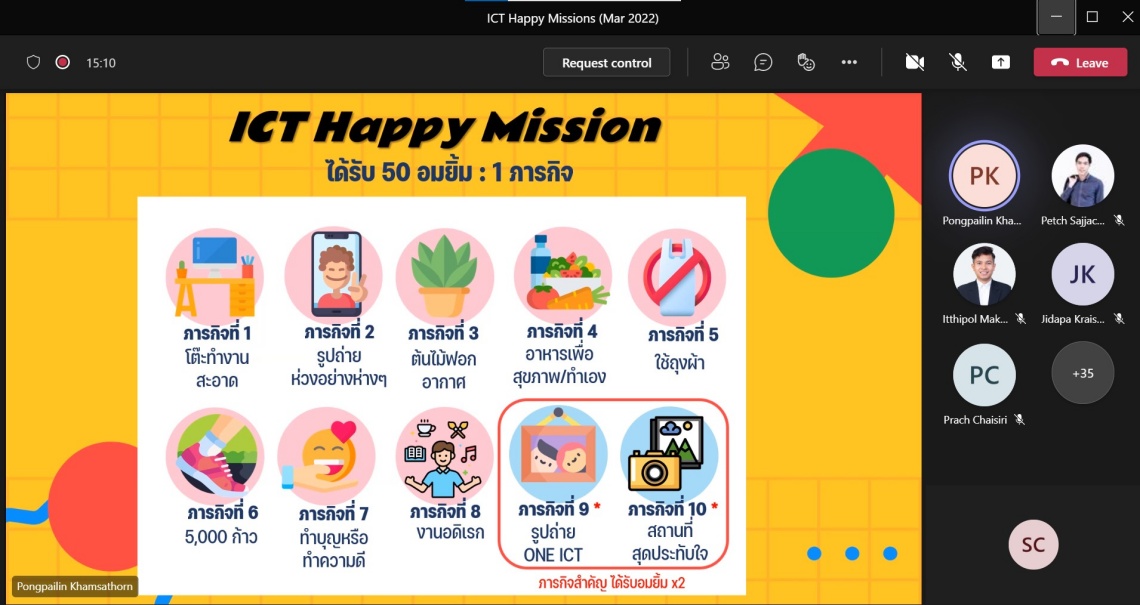Open the reactions and raise hand icon
The image size is (1140, 605).
(x=806, y=62)
